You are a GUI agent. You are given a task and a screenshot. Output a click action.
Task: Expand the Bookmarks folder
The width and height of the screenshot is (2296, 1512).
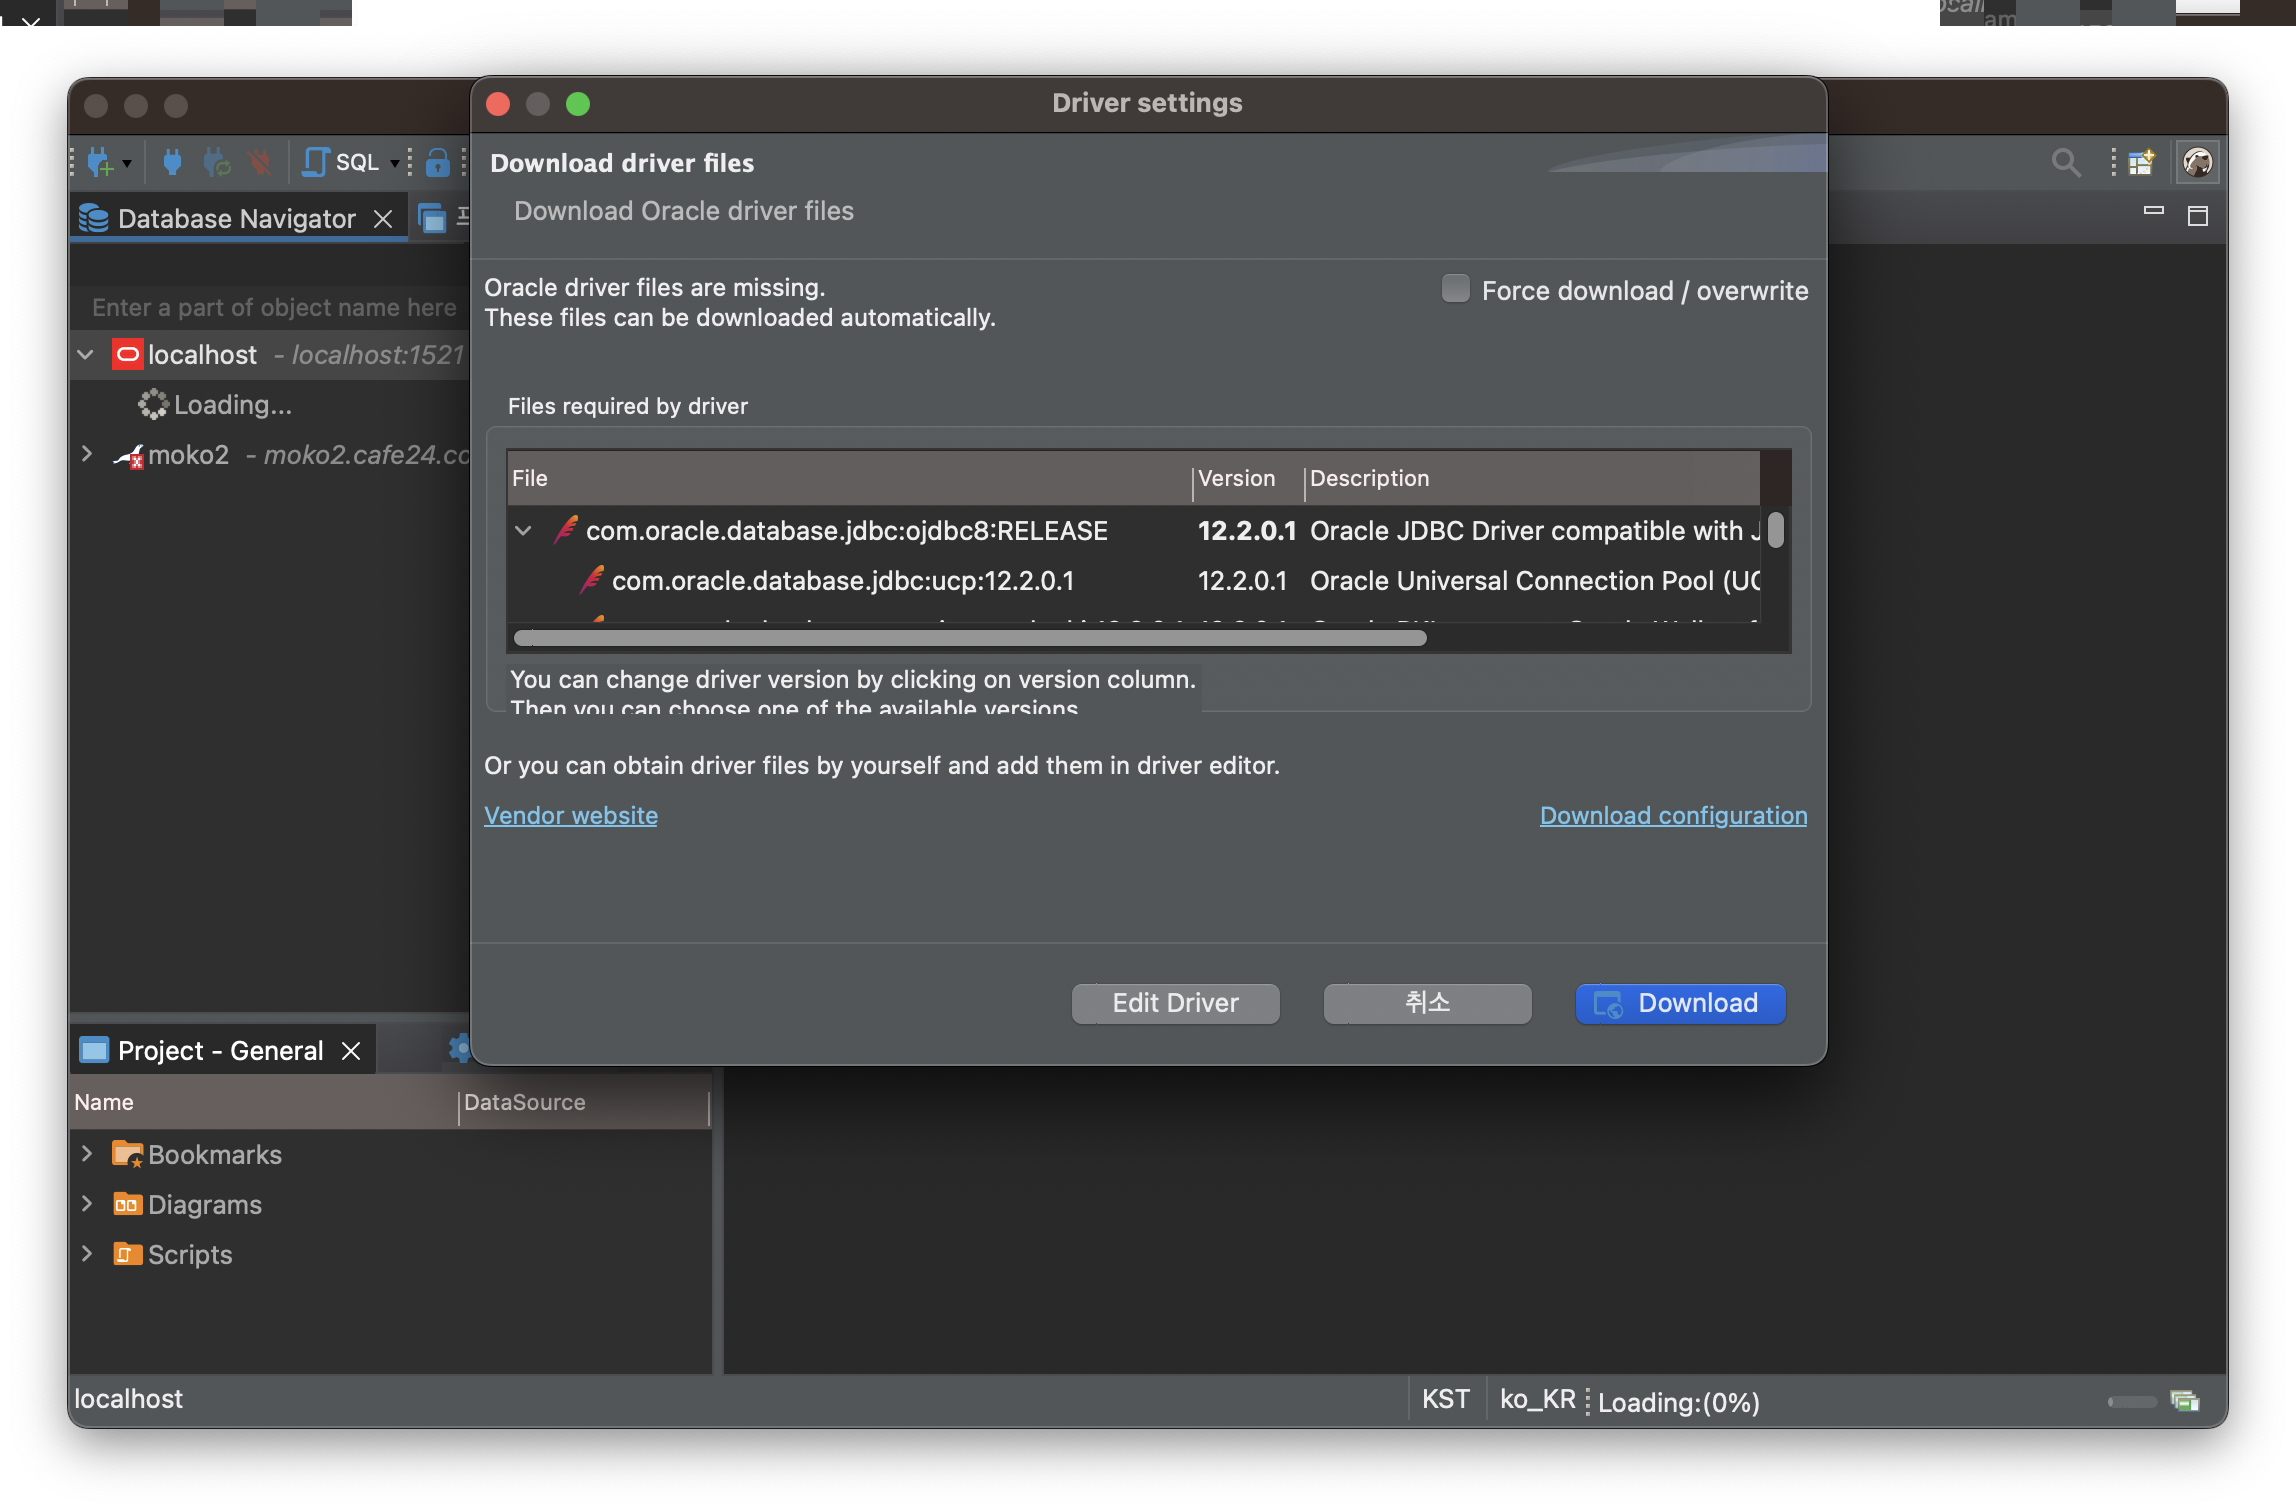(87, 1154)
